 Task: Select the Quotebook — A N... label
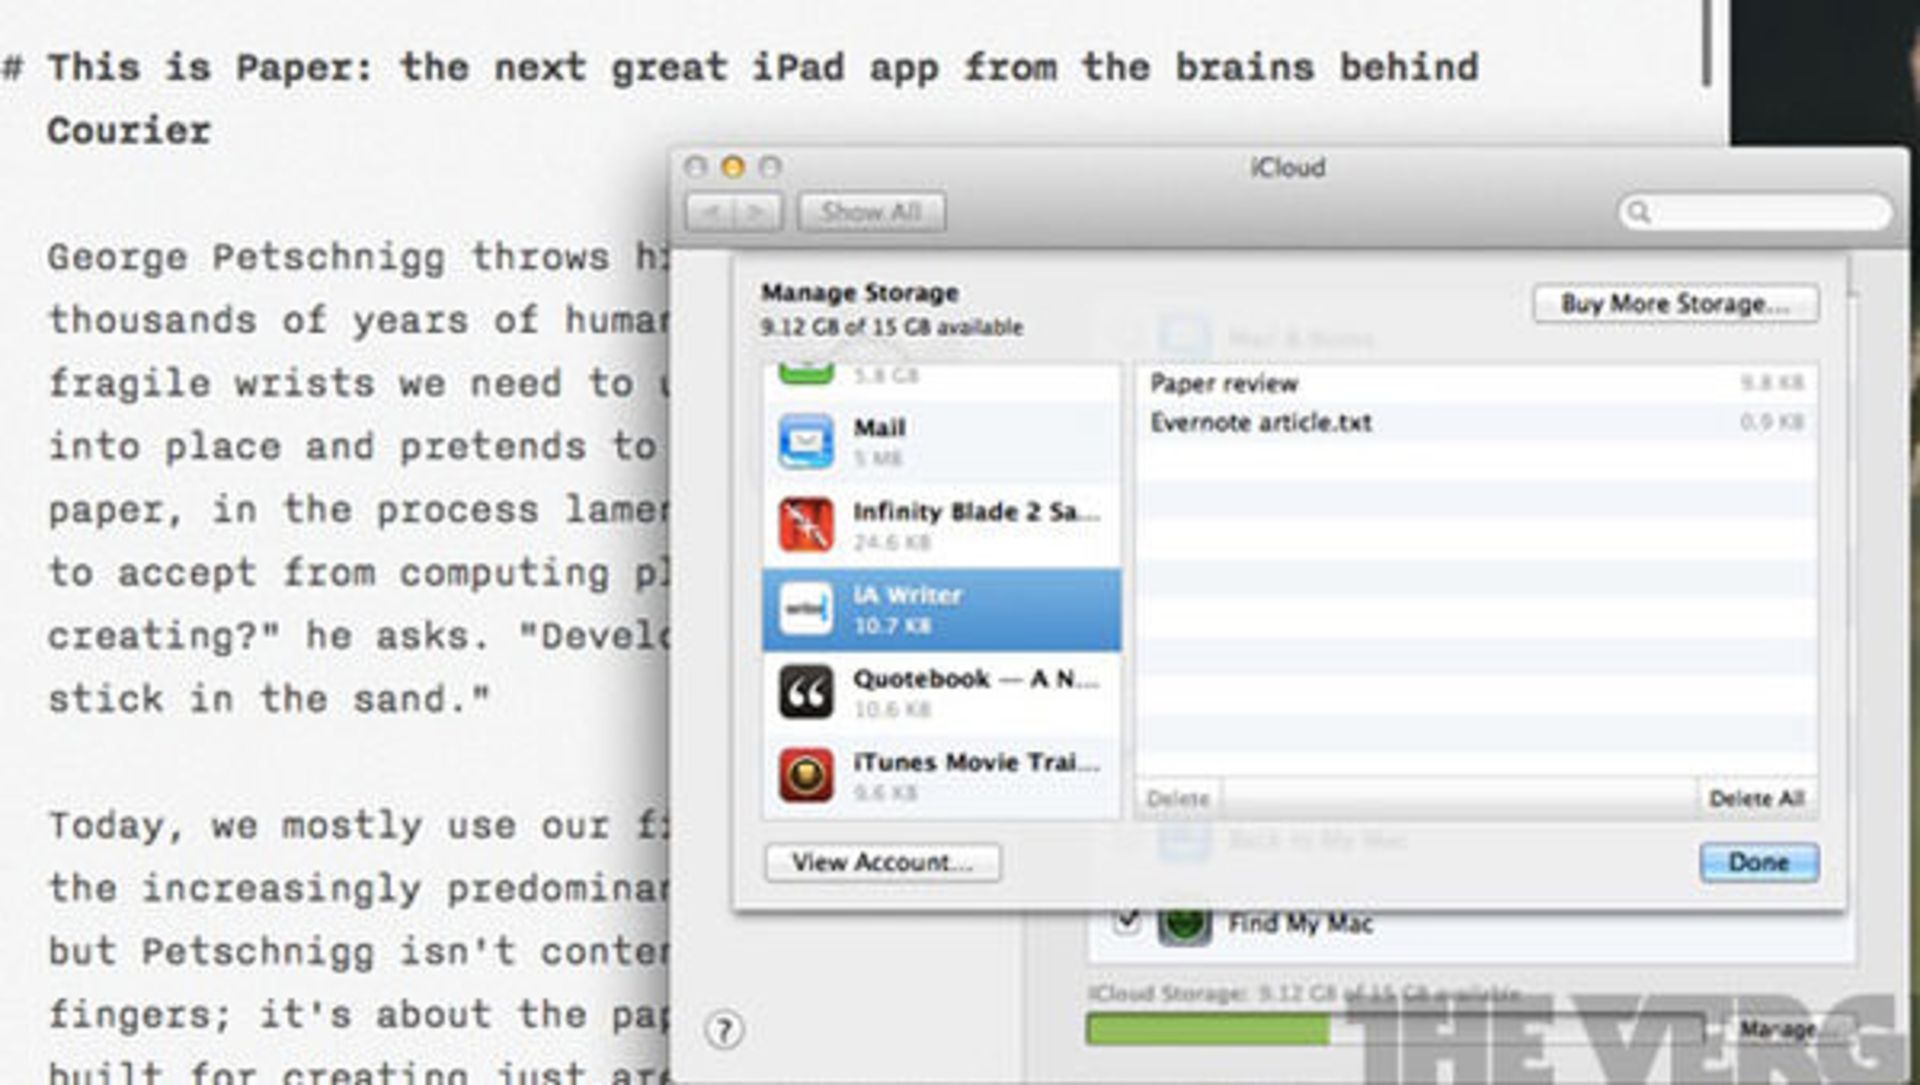click(976, 679)
